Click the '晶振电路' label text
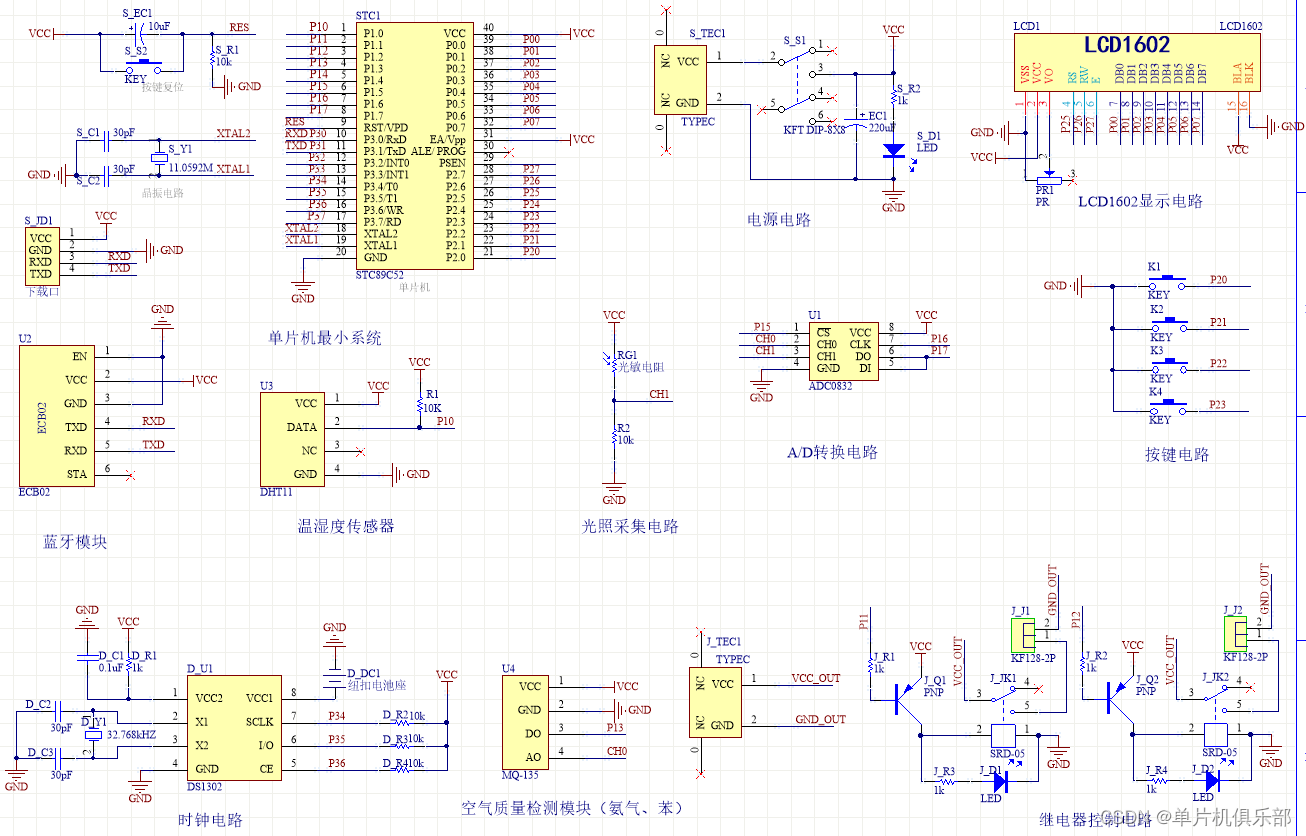The height and width of the screenshot is (836, 1306). tap(163, 193)
